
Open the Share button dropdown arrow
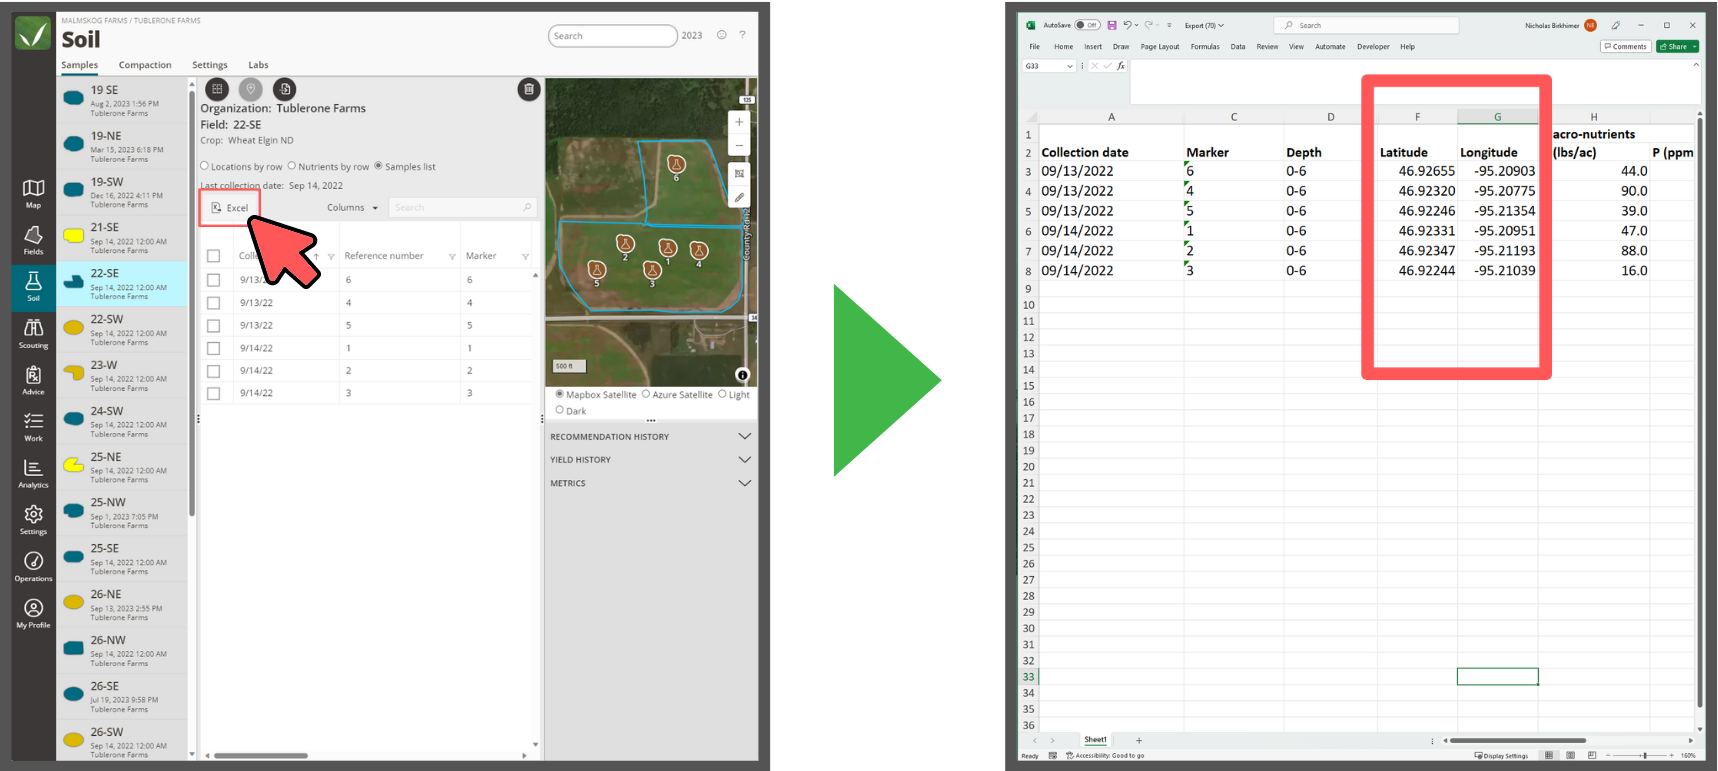click(x=1695, y=46)
